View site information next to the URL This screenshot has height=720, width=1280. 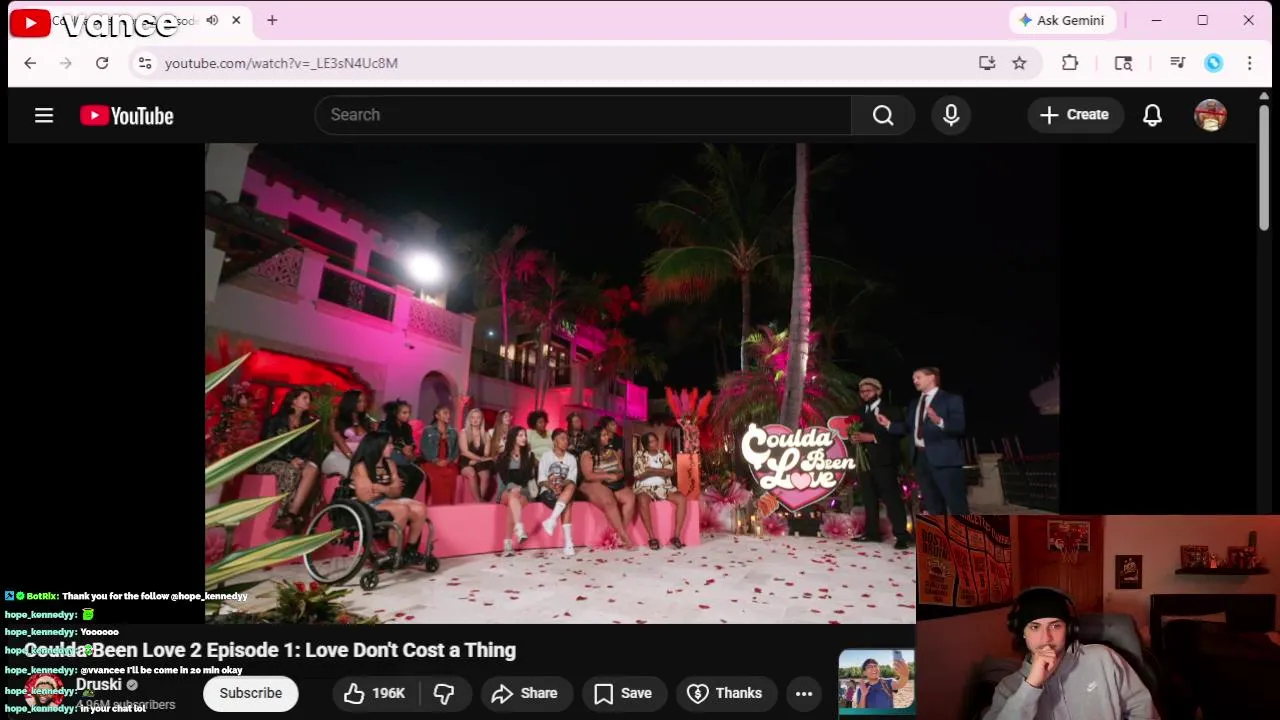pyautogui.click(x=145, y=63)
